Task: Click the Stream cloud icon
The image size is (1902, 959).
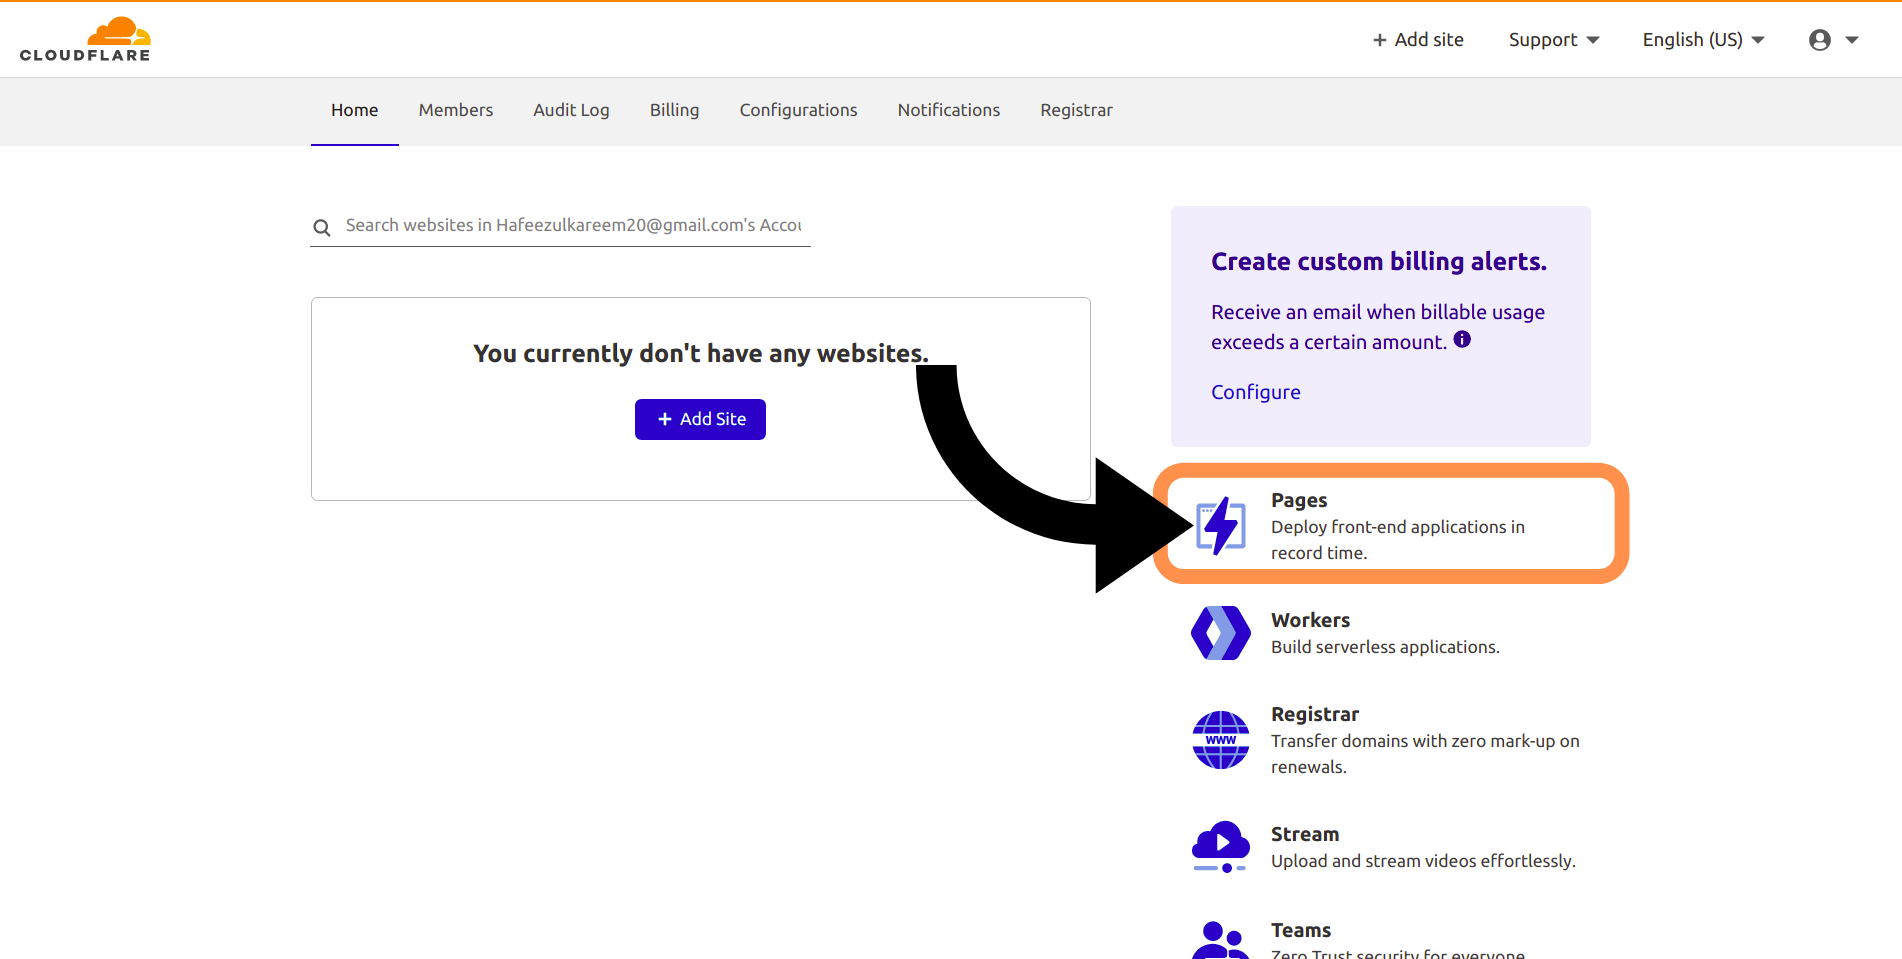Action: pos(1220,845)
